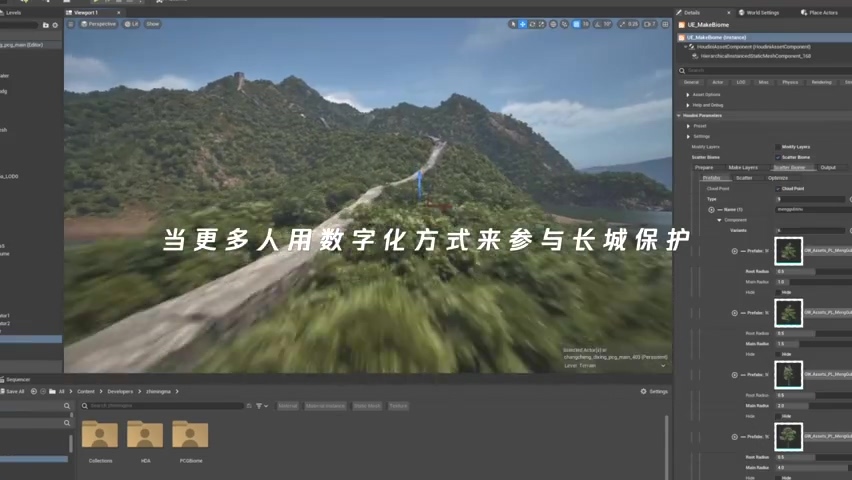Open Content Browser Settings gear
The height and width of the screenshot is (480, 852).
click(x=654, y=391)
